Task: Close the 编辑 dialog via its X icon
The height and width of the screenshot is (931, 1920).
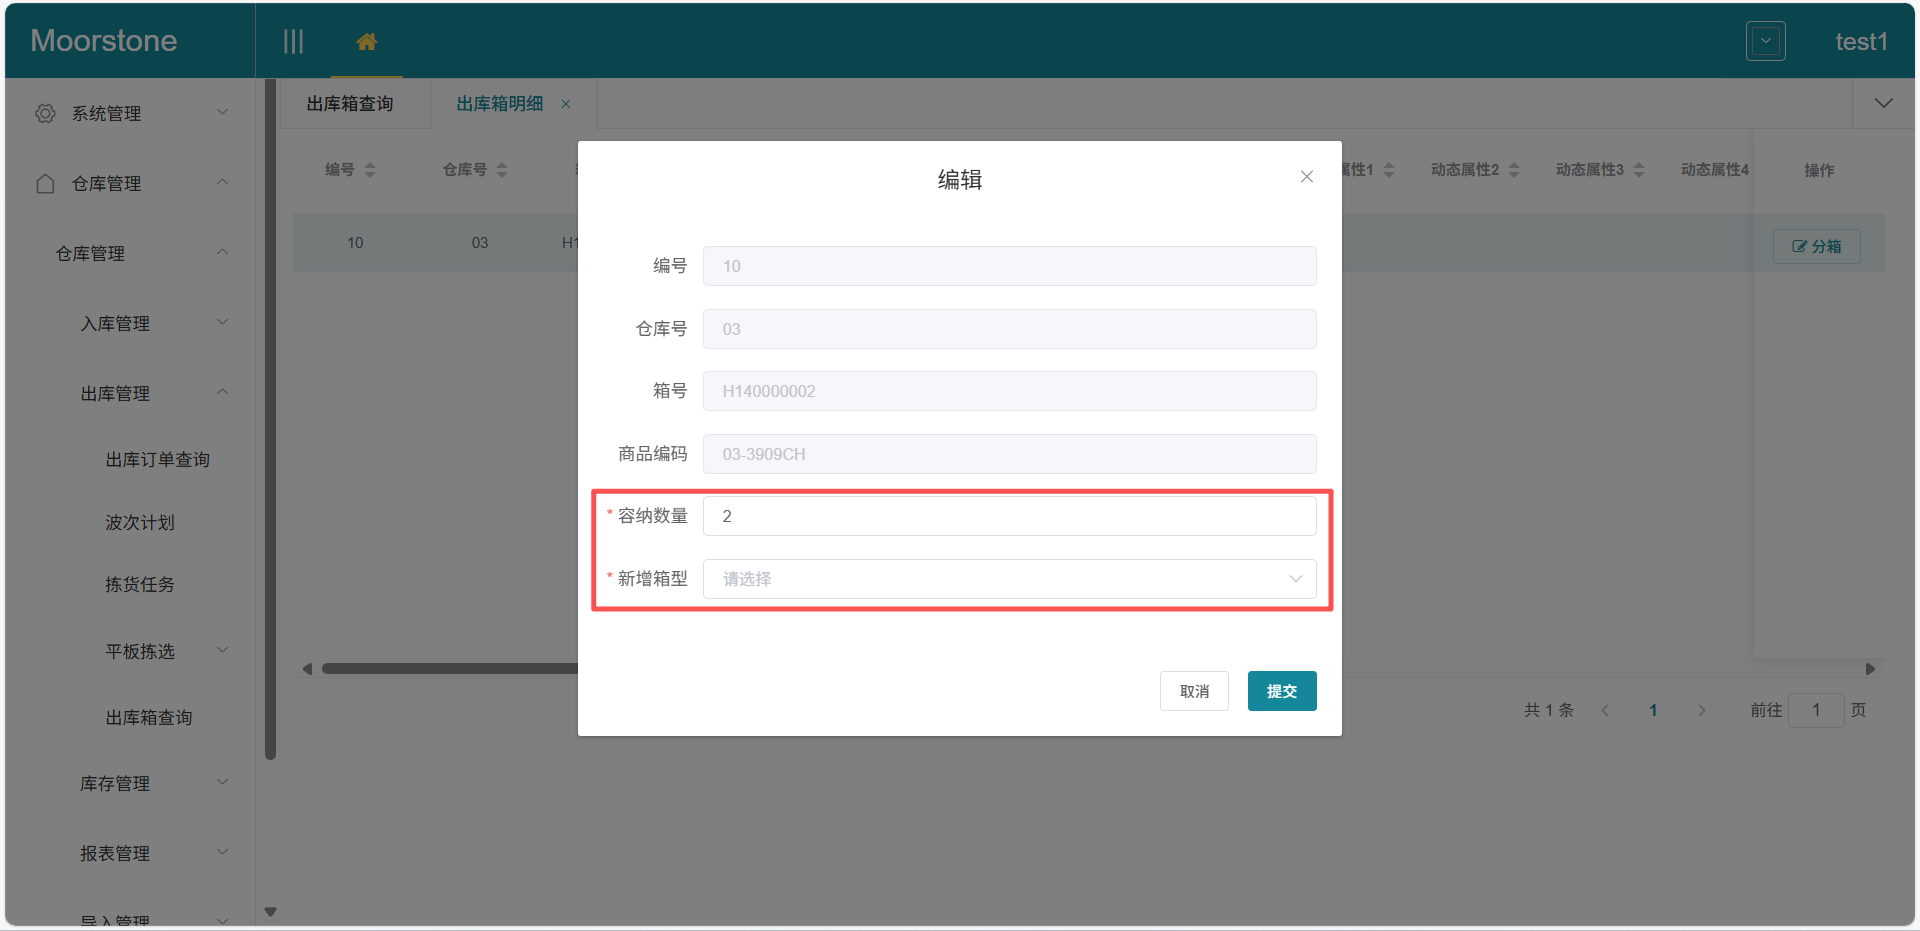Action: click(1306, 176)
